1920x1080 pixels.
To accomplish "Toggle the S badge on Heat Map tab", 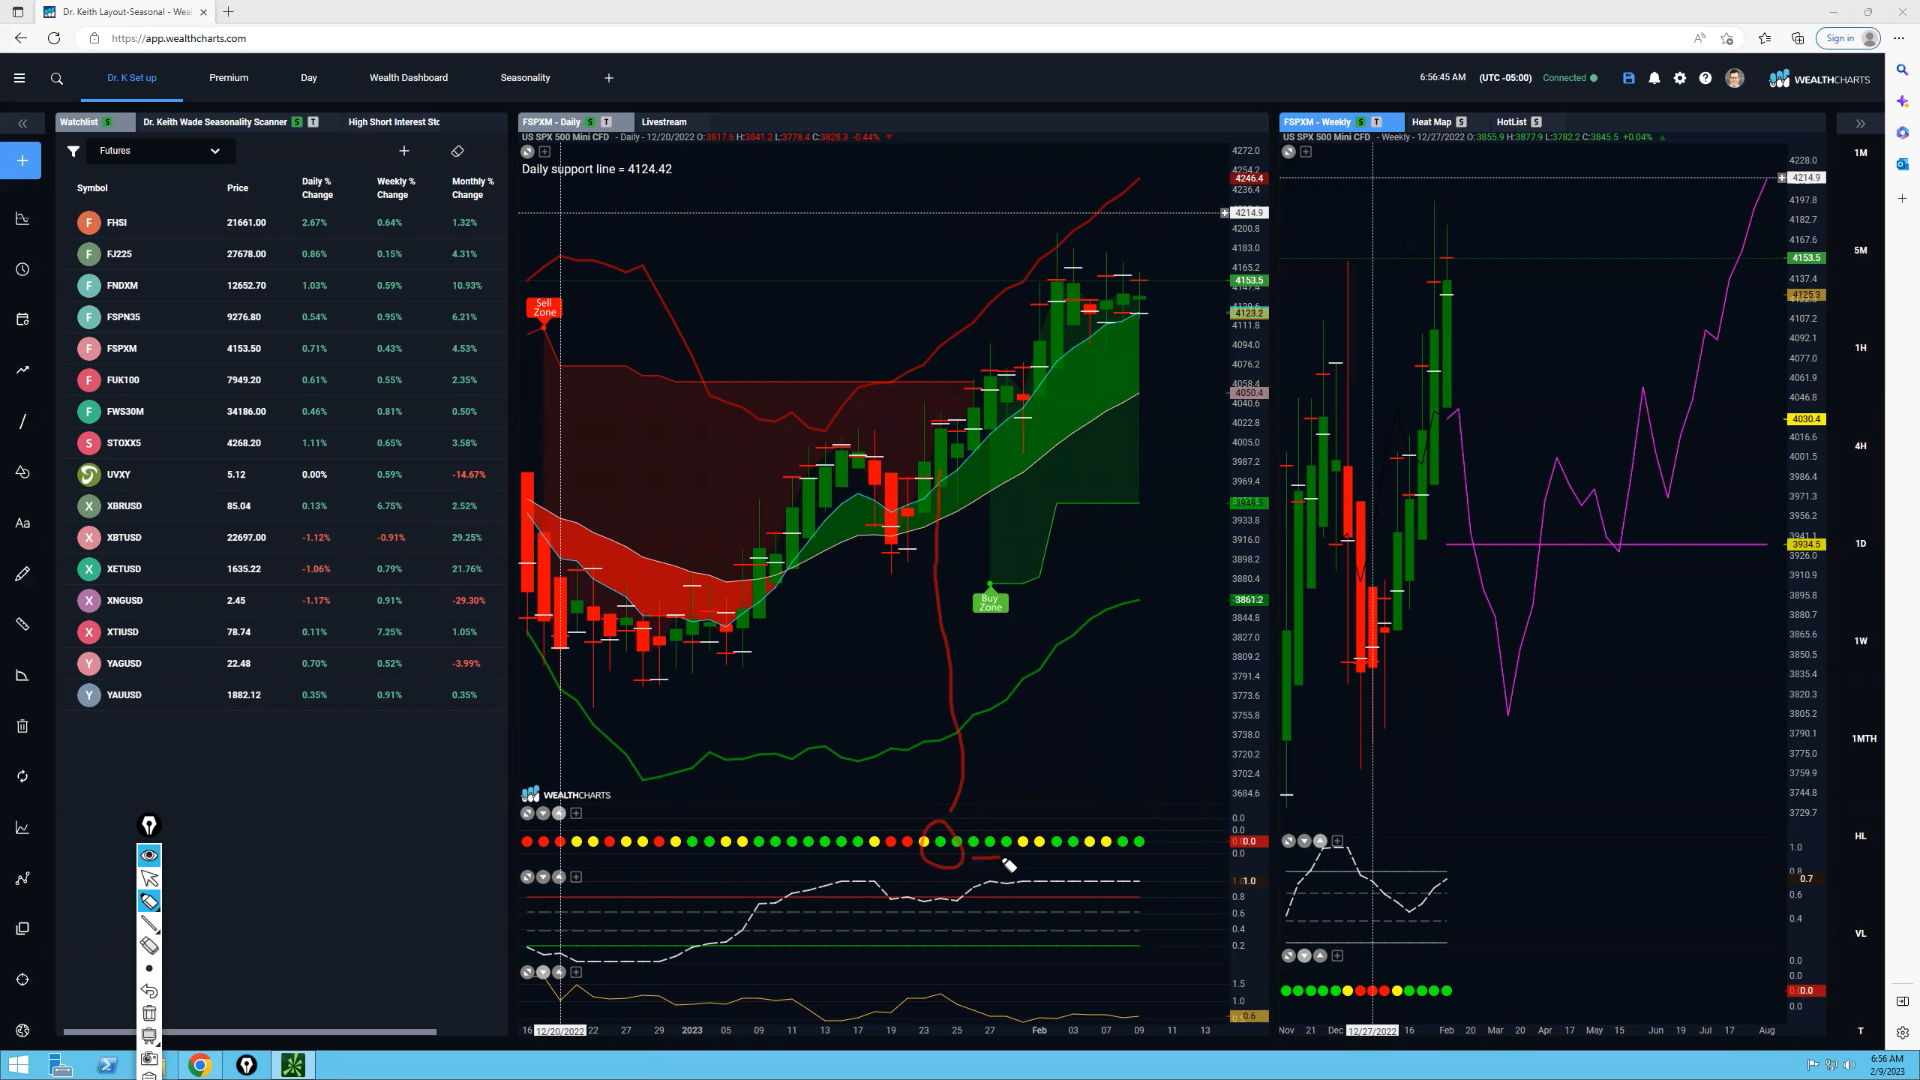I will point(1461,122).
